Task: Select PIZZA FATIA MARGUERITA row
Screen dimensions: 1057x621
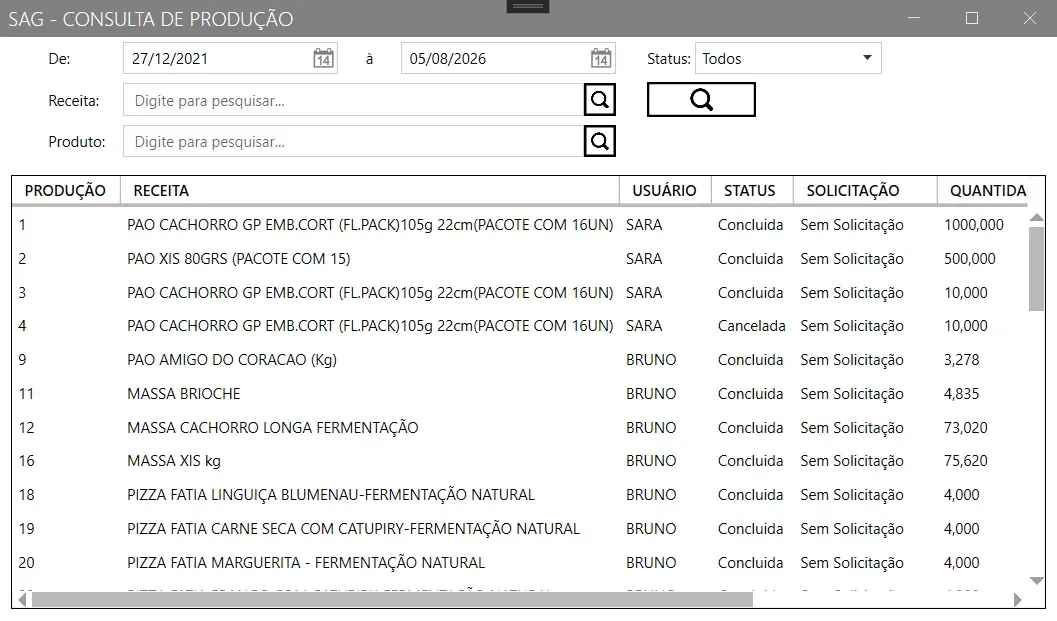Action: (x=520, y=562)
